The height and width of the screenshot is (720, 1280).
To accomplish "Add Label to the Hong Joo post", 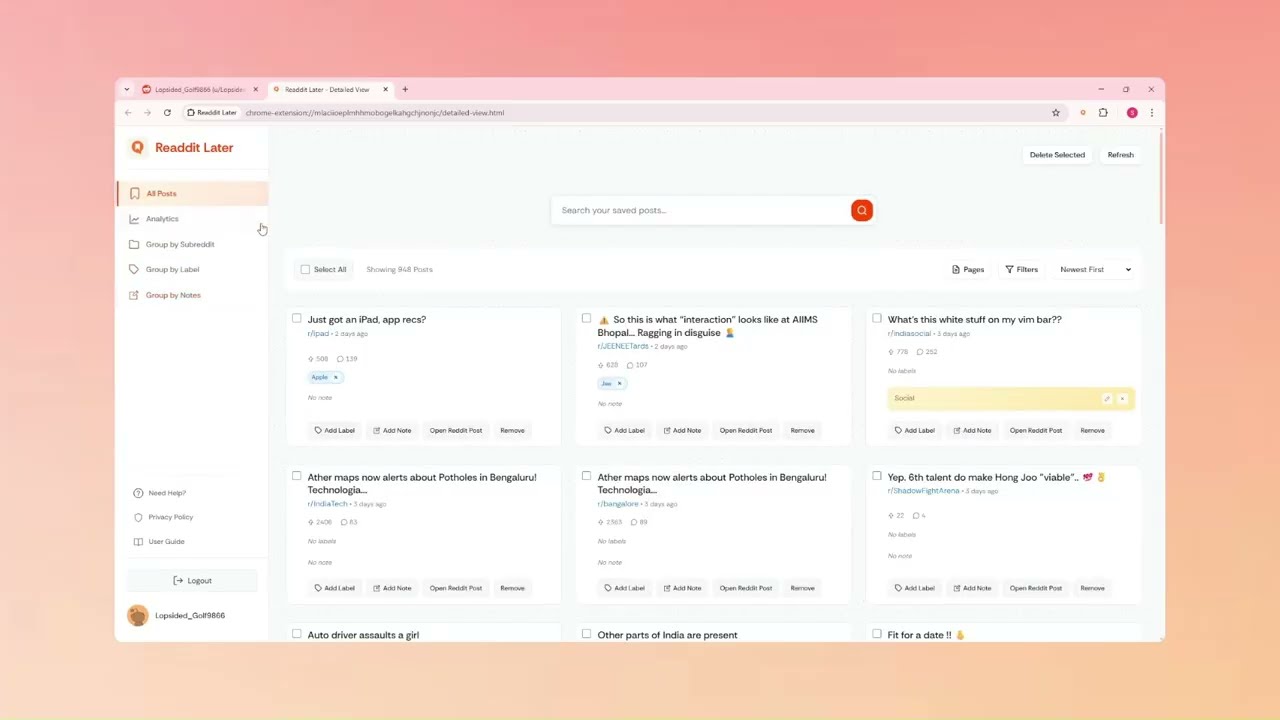I will pos(914,588).
